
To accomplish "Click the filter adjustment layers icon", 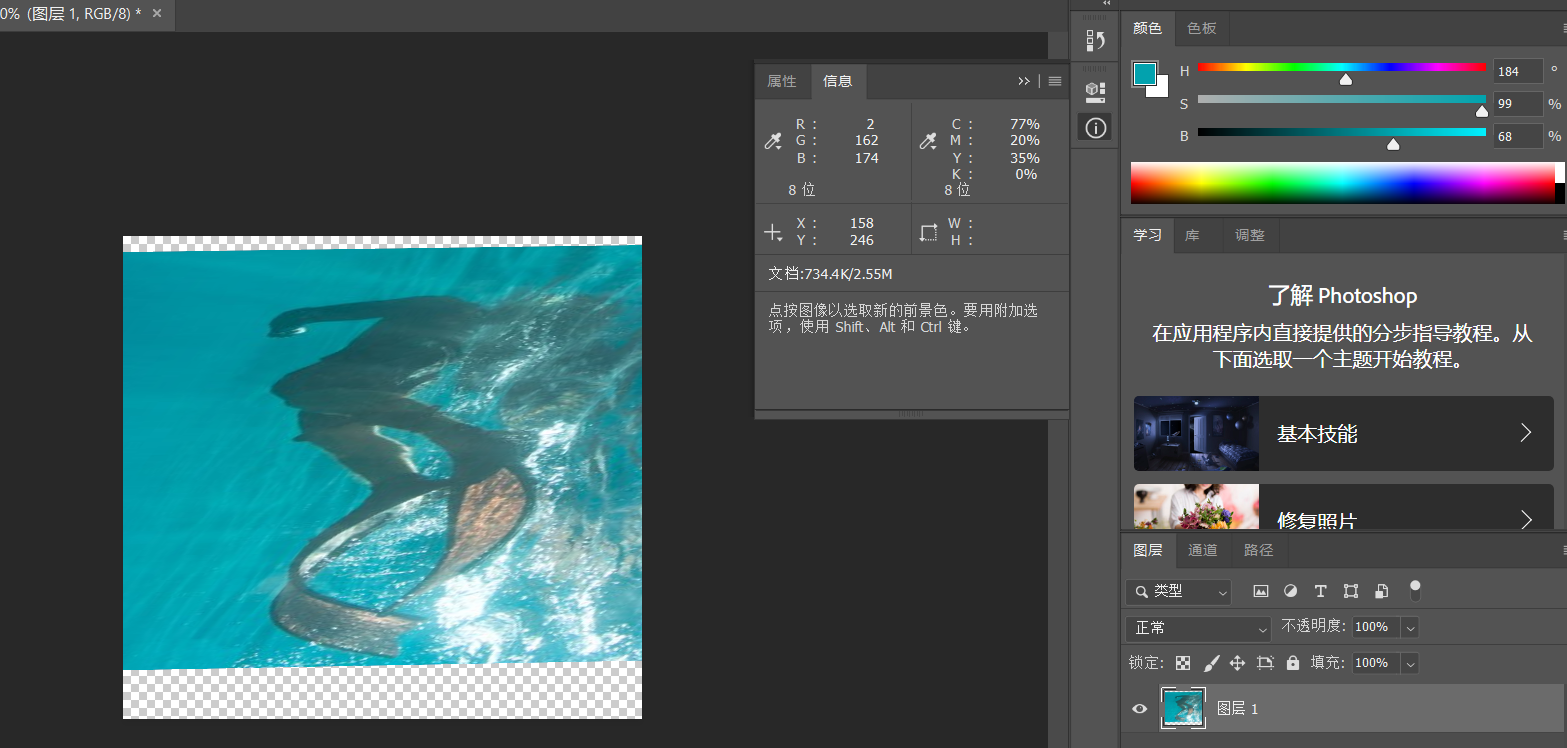I will (x=1290, y=591).
